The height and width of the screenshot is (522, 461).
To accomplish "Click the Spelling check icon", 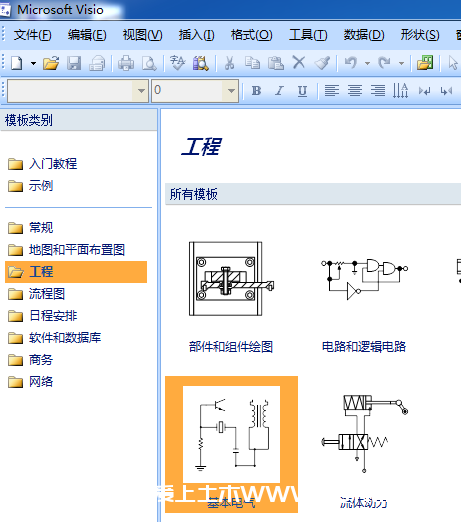I will (177, 63).
